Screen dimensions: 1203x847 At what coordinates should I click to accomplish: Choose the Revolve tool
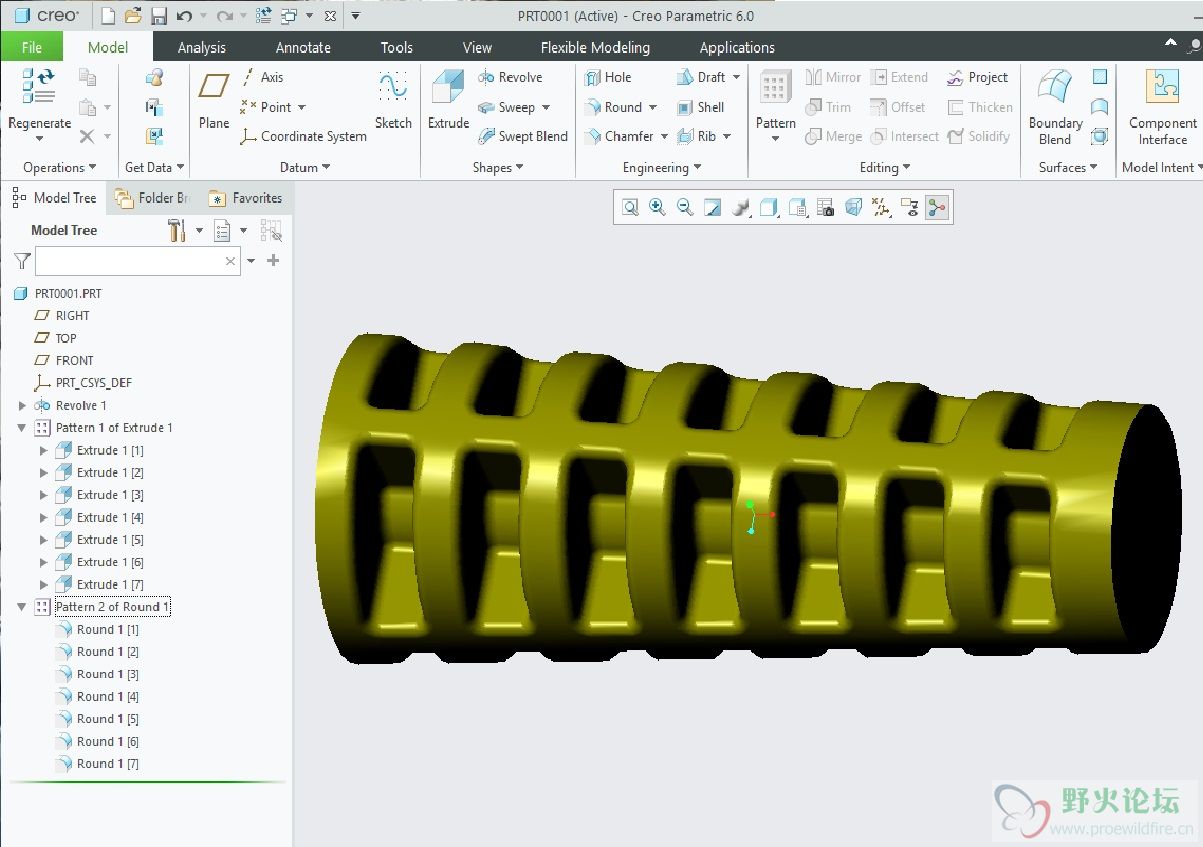coord(510,77)
